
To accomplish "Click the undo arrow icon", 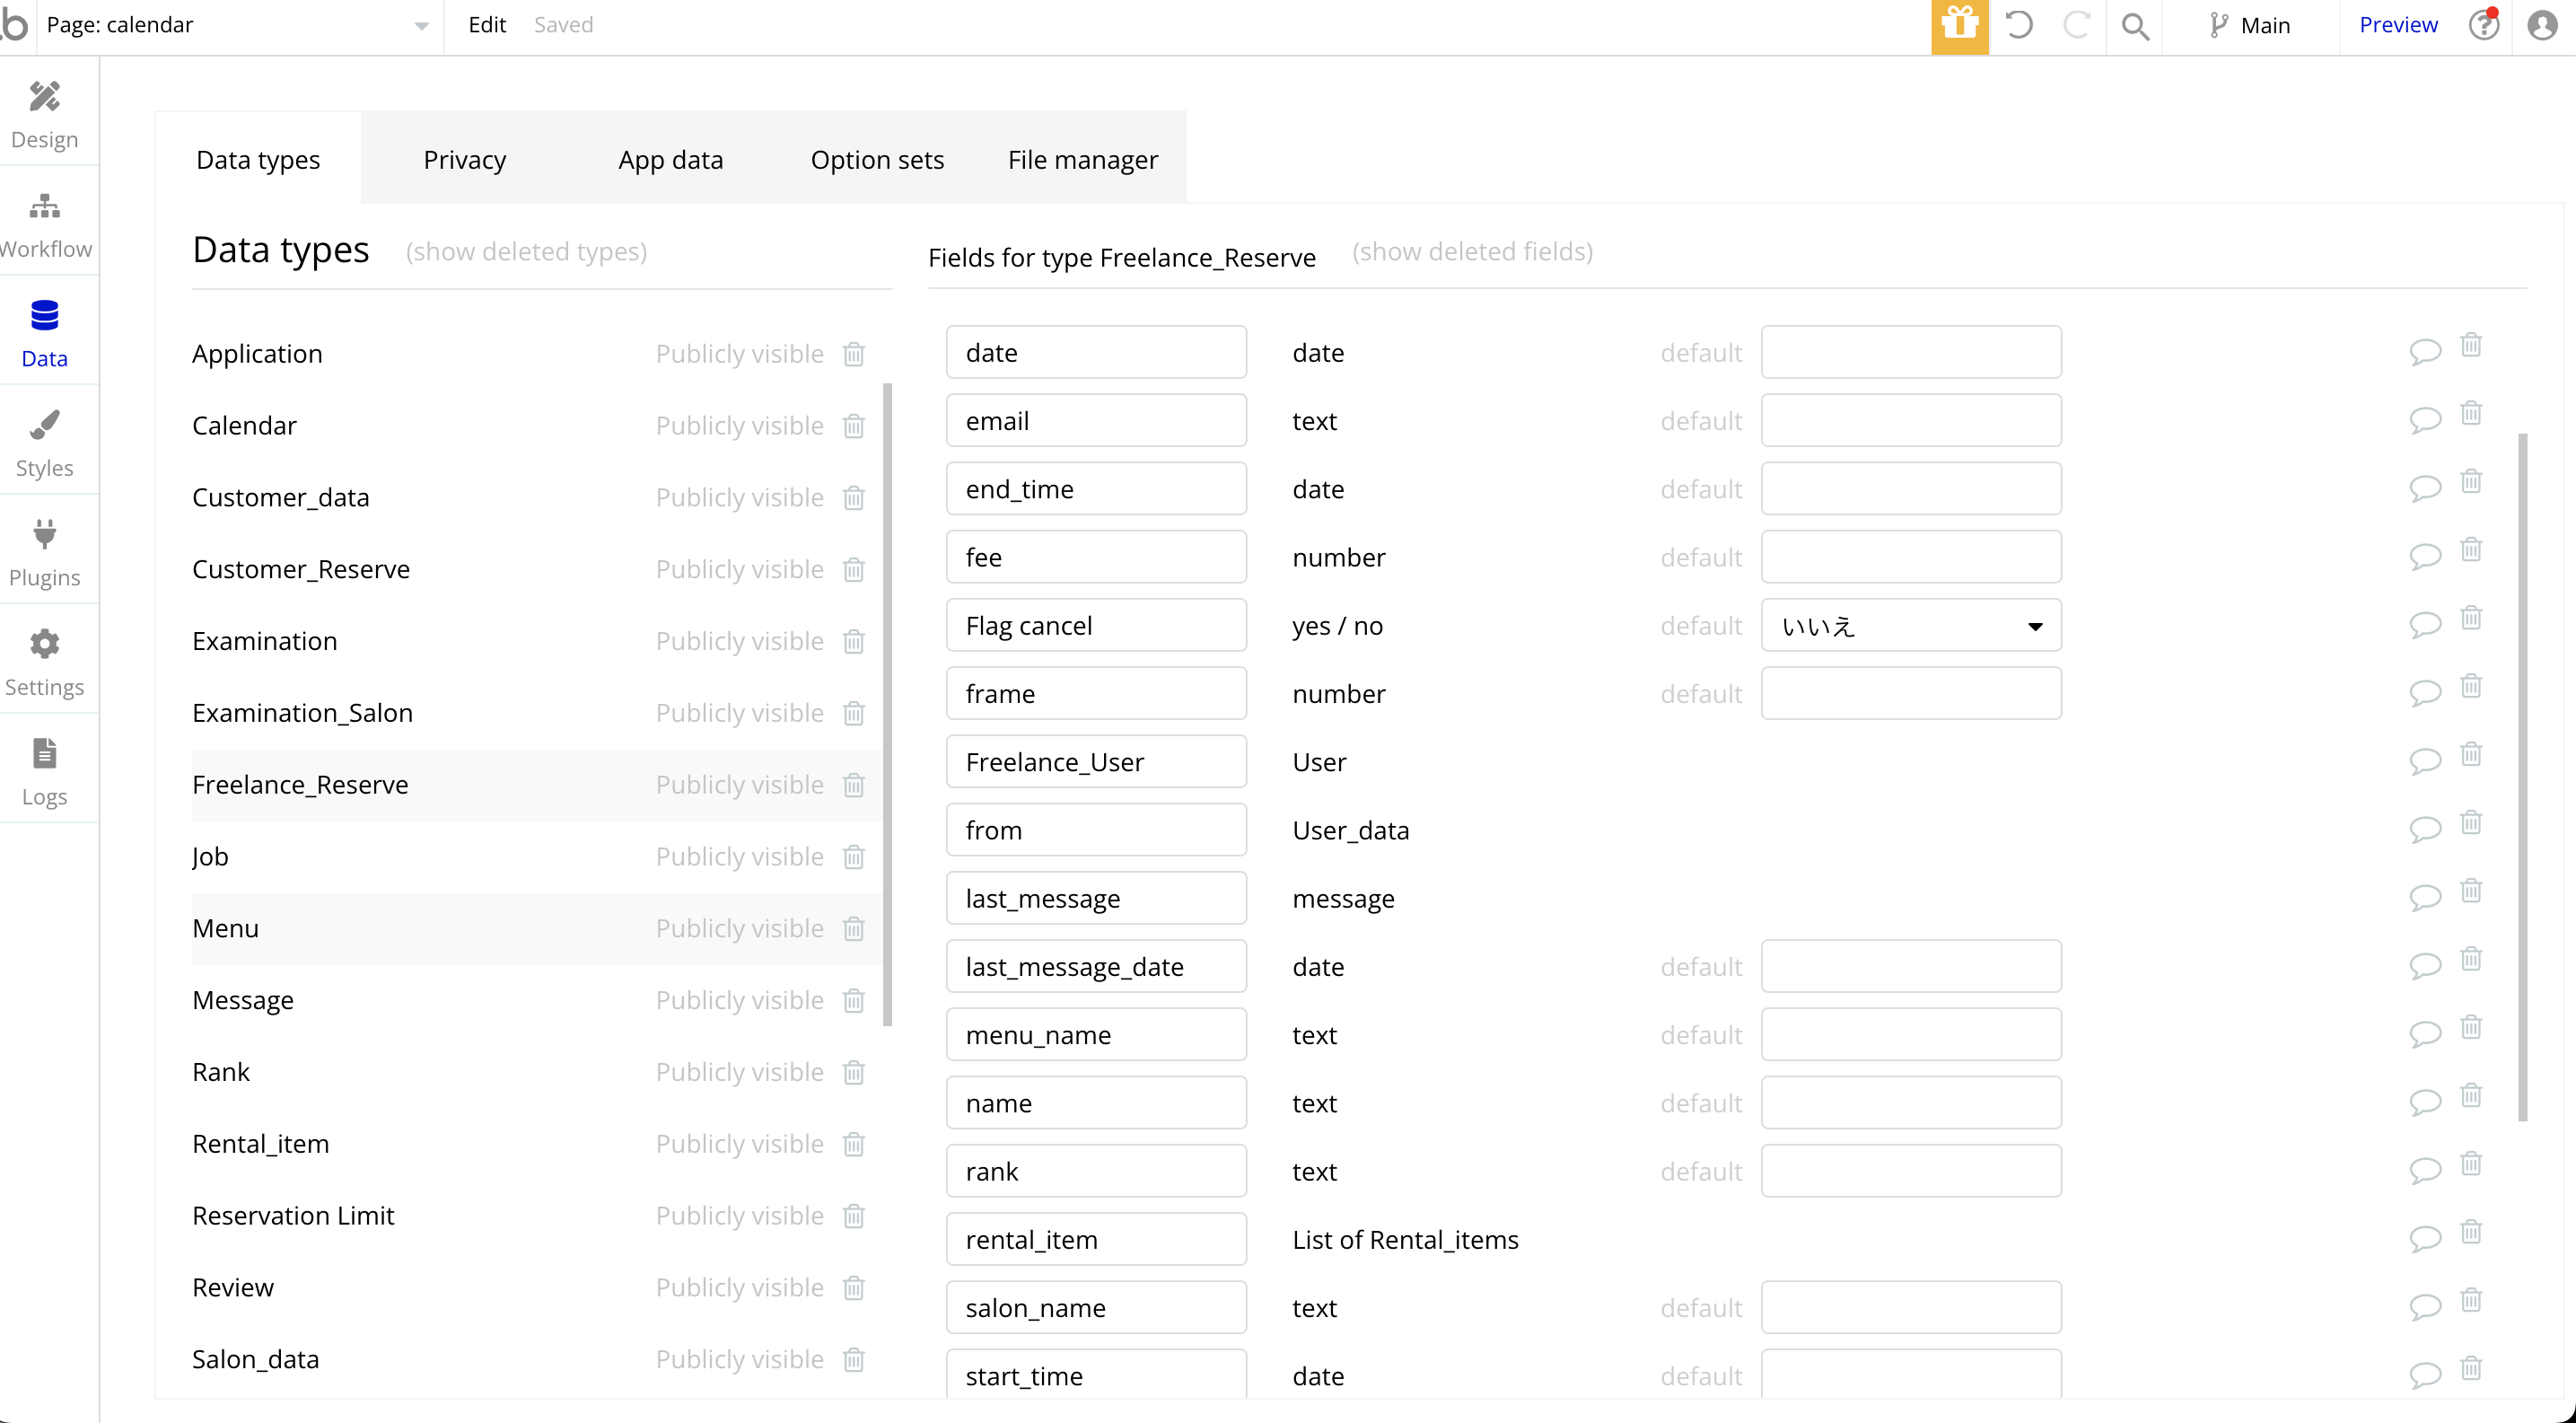I will [x=2019, y=26].
